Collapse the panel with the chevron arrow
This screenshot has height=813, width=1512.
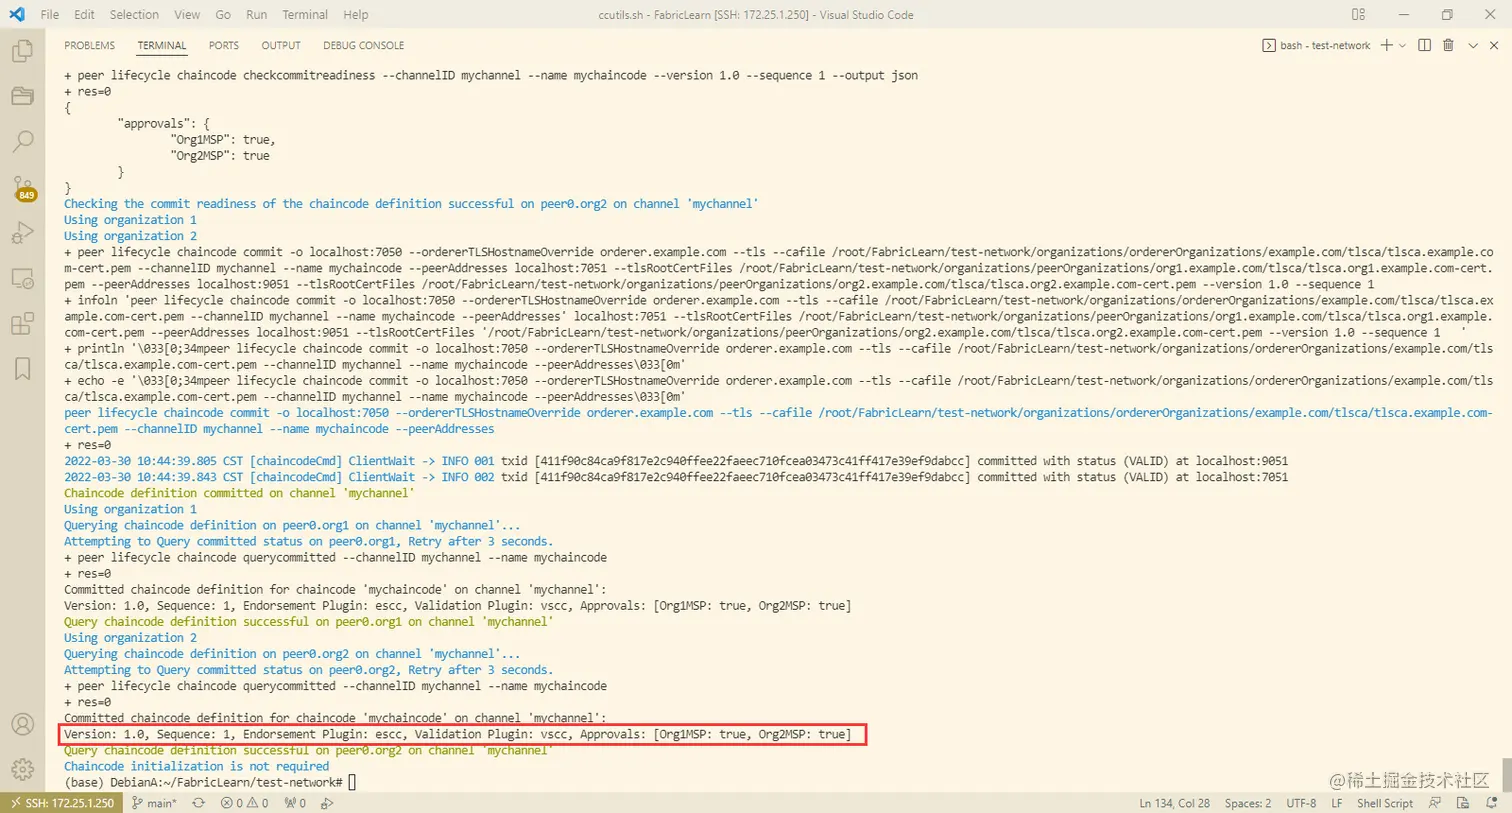(1472, 45)
